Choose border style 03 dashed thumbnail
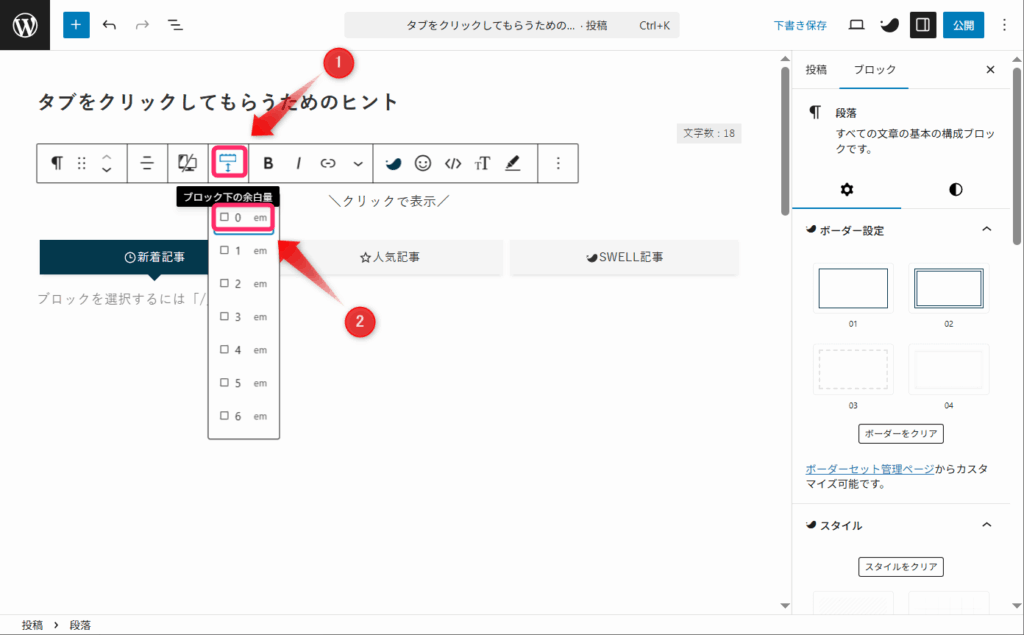Viewport: 1024px width, 635px height. pos(853,369)
